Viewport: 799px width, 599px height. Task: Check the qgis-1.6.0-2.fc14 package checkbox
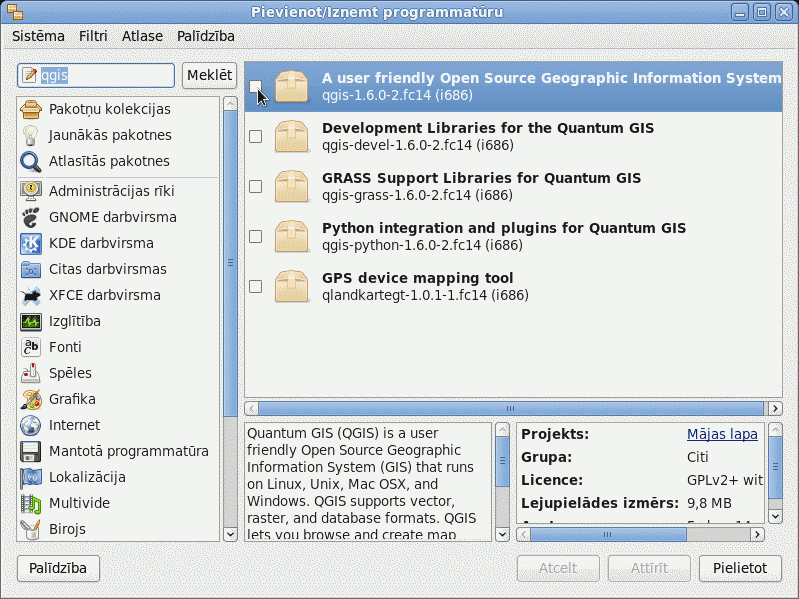[255, 87]
